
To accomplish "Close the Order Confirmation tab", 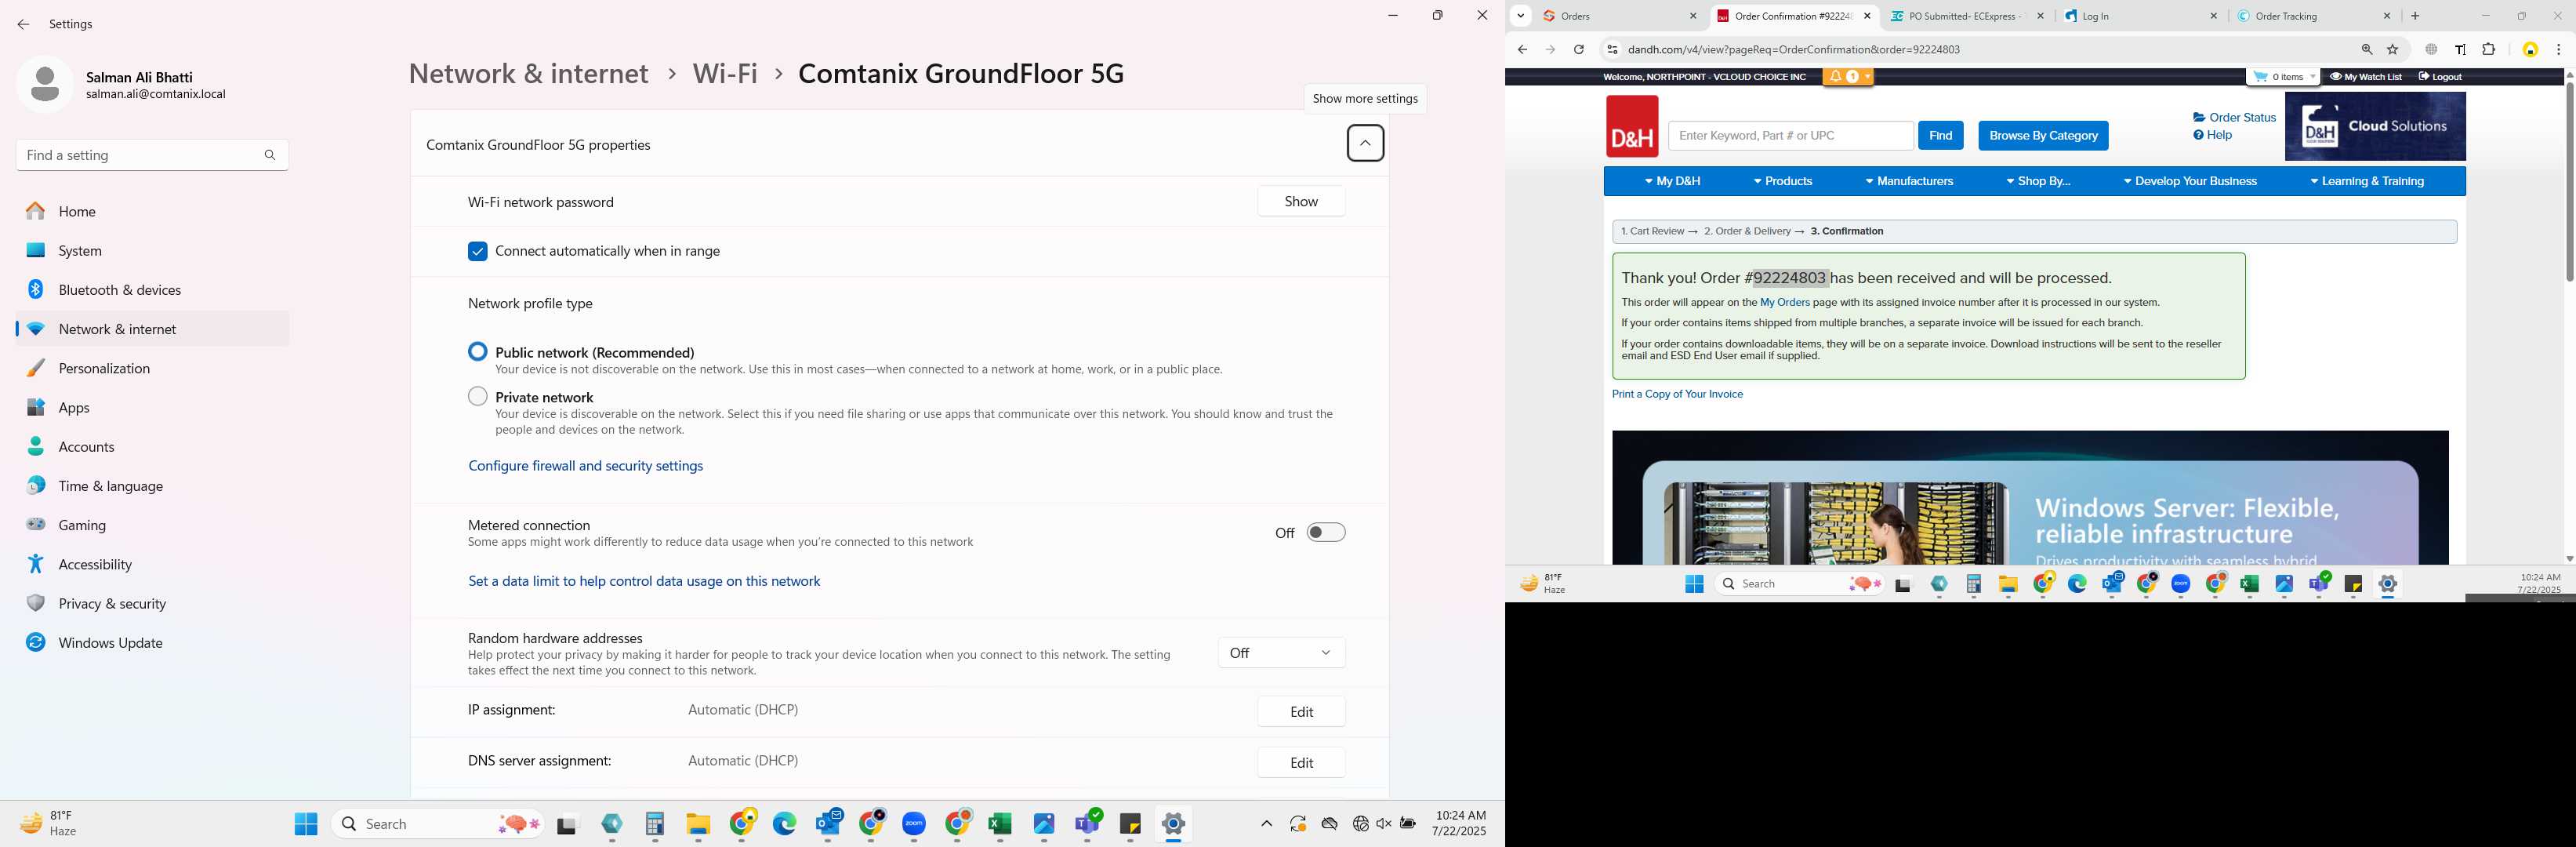I will click(x=1867, y=16).
